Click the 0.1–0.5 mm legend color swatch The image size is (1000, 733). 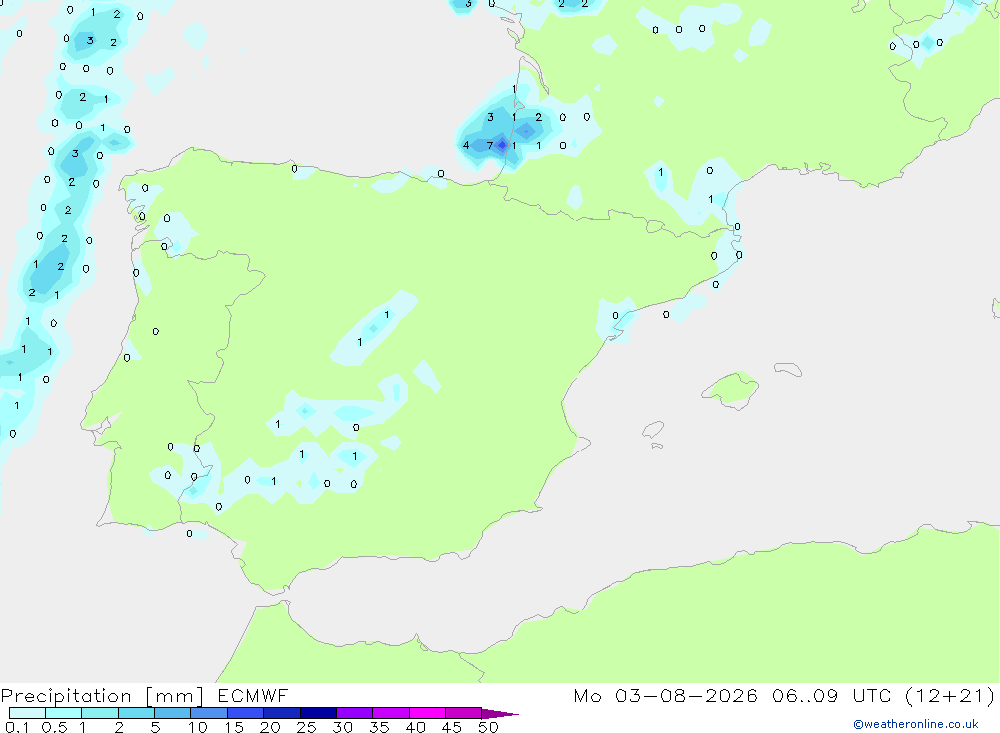coord(27,713)
